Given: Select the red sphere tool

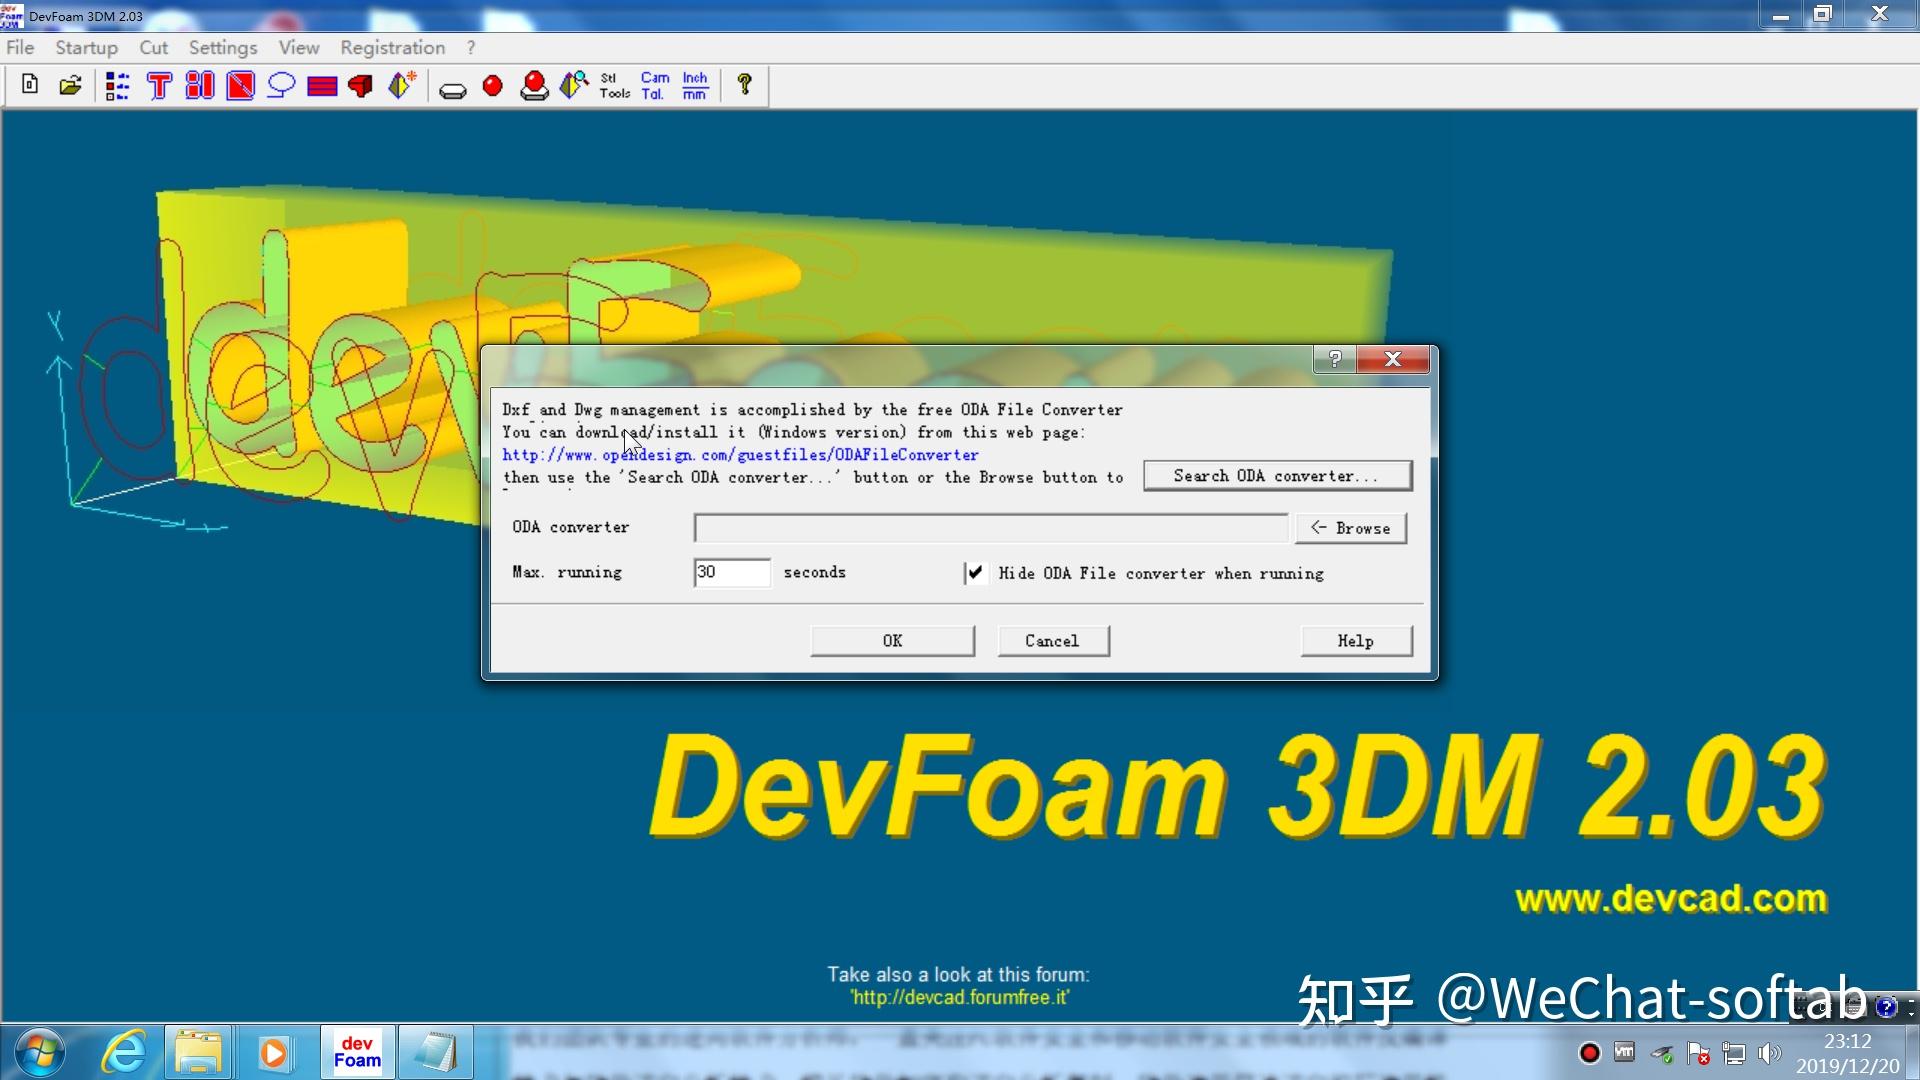Looking at the screenshot, I should [491, 87].
